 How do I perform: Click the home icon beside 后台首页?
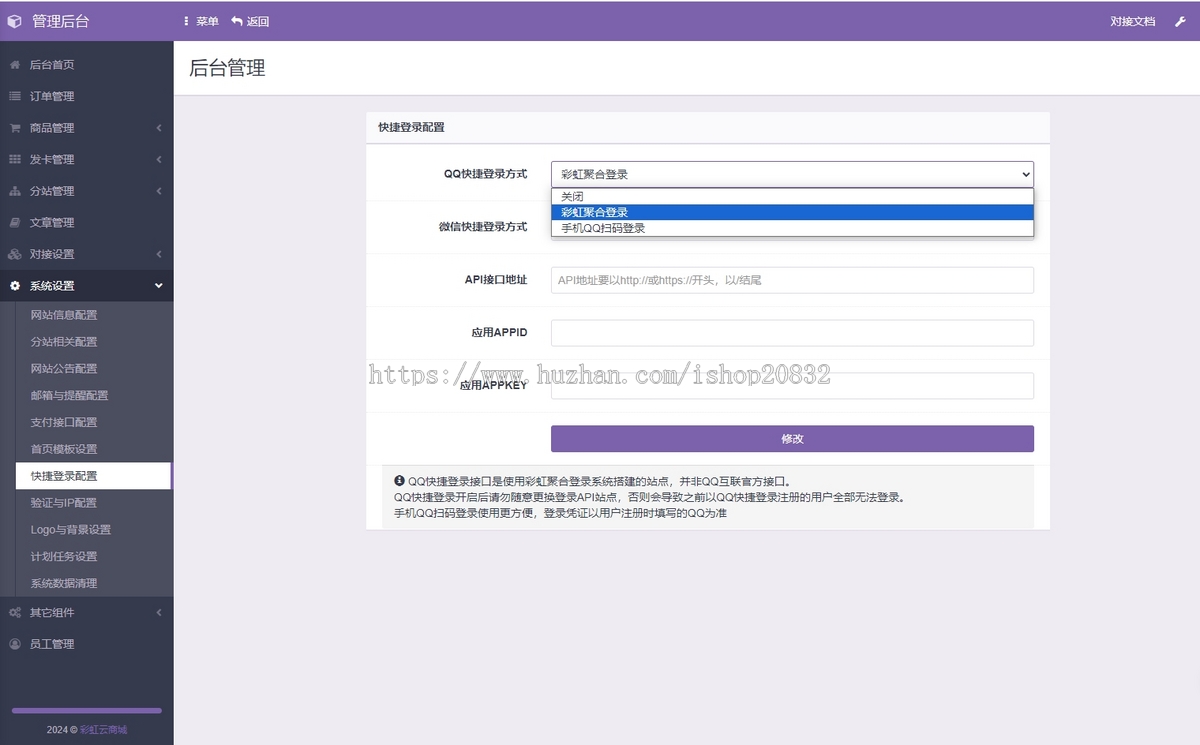(x=15, y=65)
